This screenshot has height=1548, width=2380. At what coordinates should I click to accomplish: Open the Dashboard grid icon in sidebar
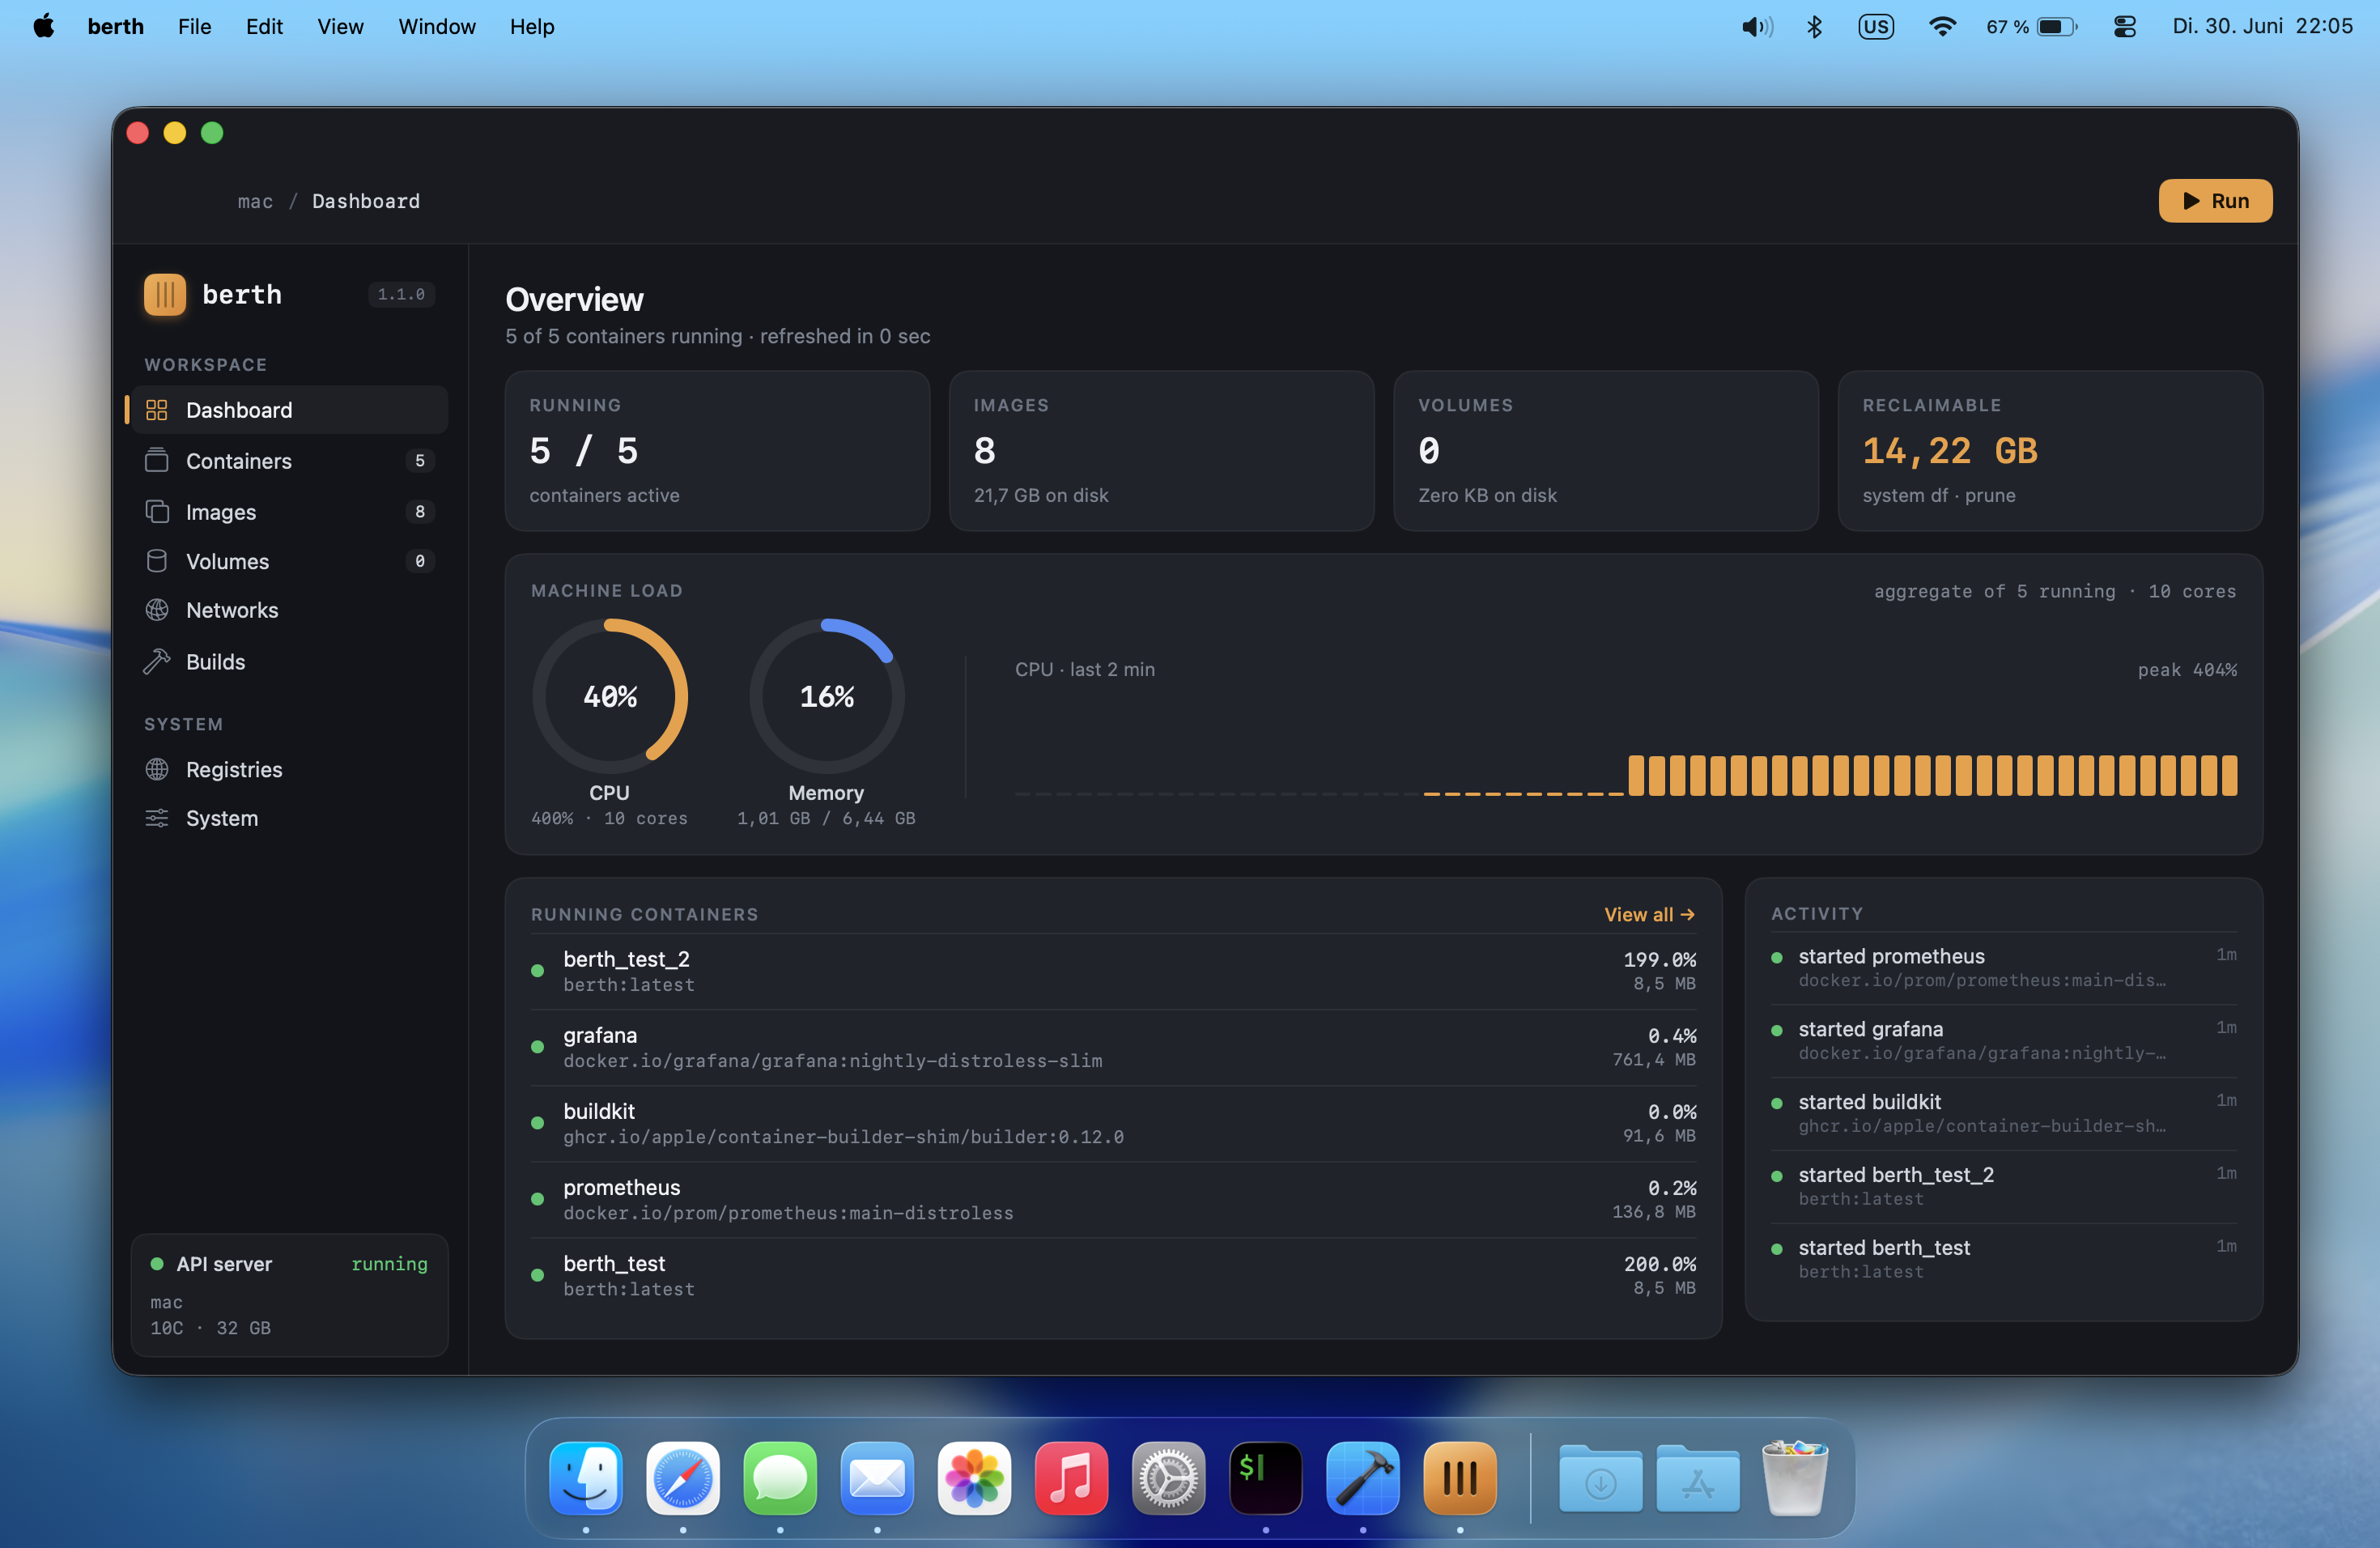coord(157,410)
